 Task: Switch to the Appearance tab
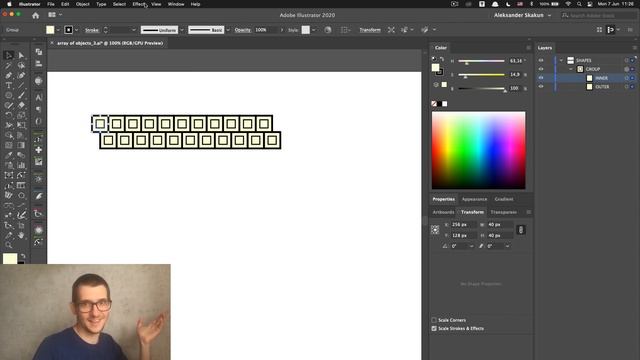[474, 199]
